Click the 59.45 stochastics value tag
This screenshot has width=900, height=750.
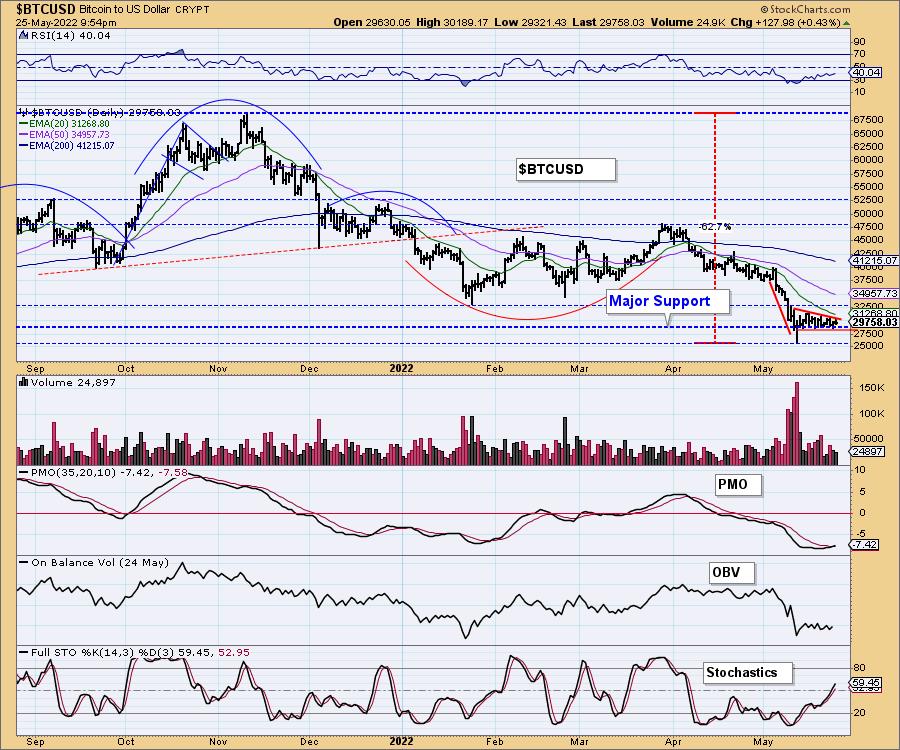pyautogui.click(x=867, y=683)
